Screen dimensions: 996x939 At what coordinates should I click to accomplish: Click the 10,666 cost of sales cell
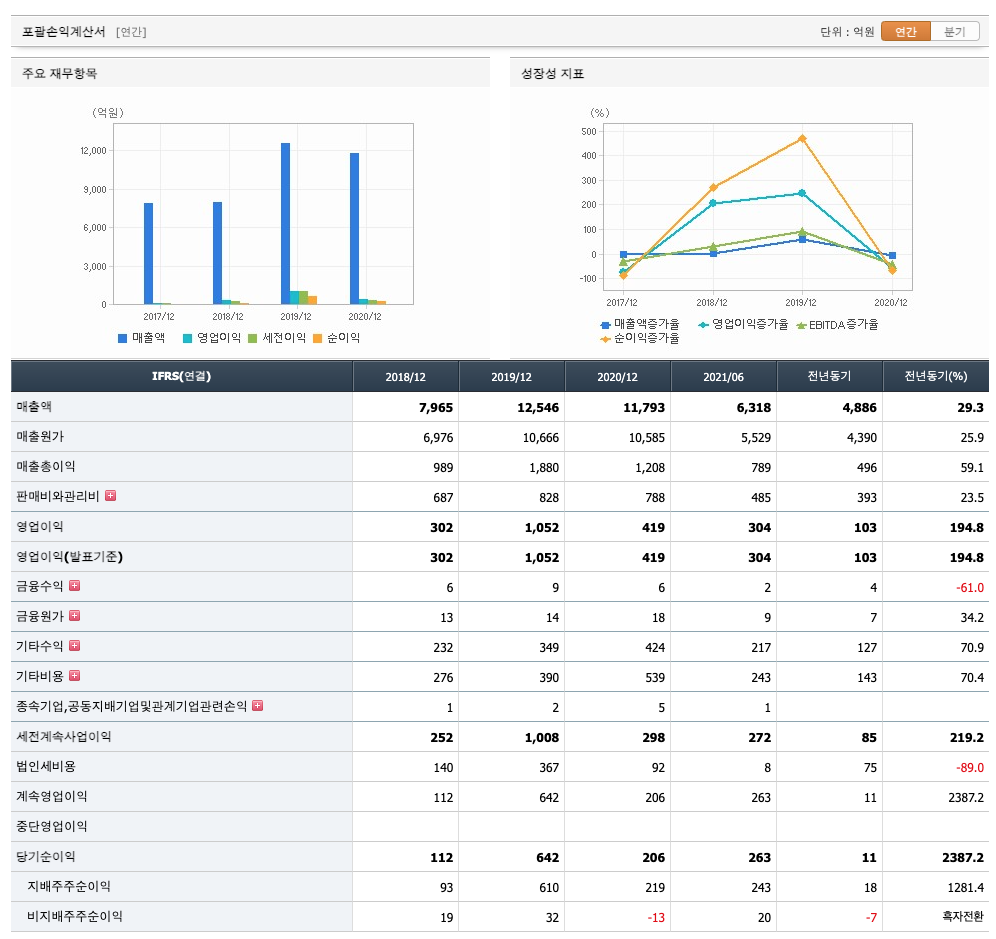pos(512,437)
